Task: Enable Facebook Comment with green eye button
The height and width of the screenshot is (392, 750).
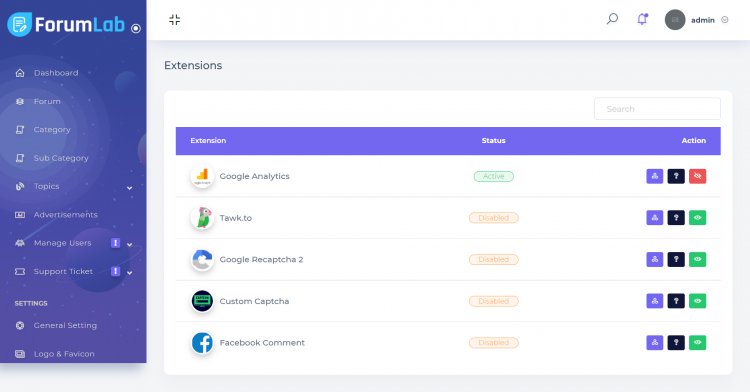Action: (x=697, y=342)
